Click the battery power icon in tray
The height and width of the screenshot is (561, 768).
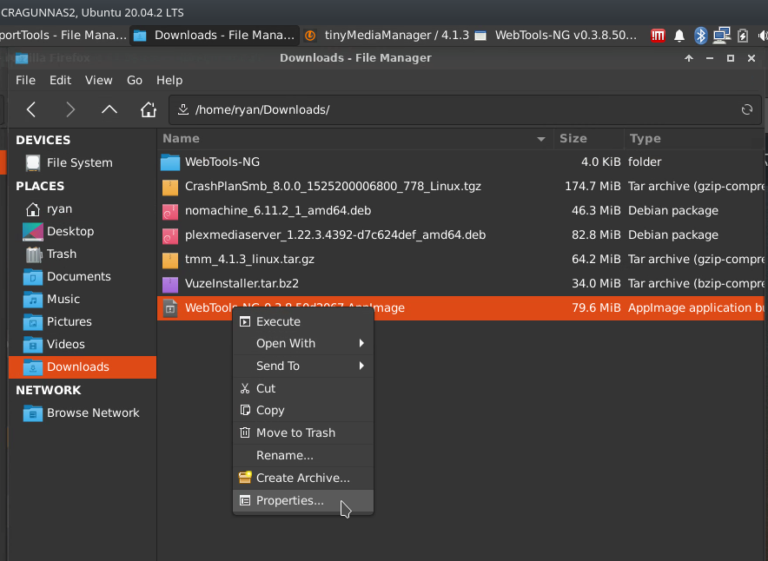click(743, 35)
